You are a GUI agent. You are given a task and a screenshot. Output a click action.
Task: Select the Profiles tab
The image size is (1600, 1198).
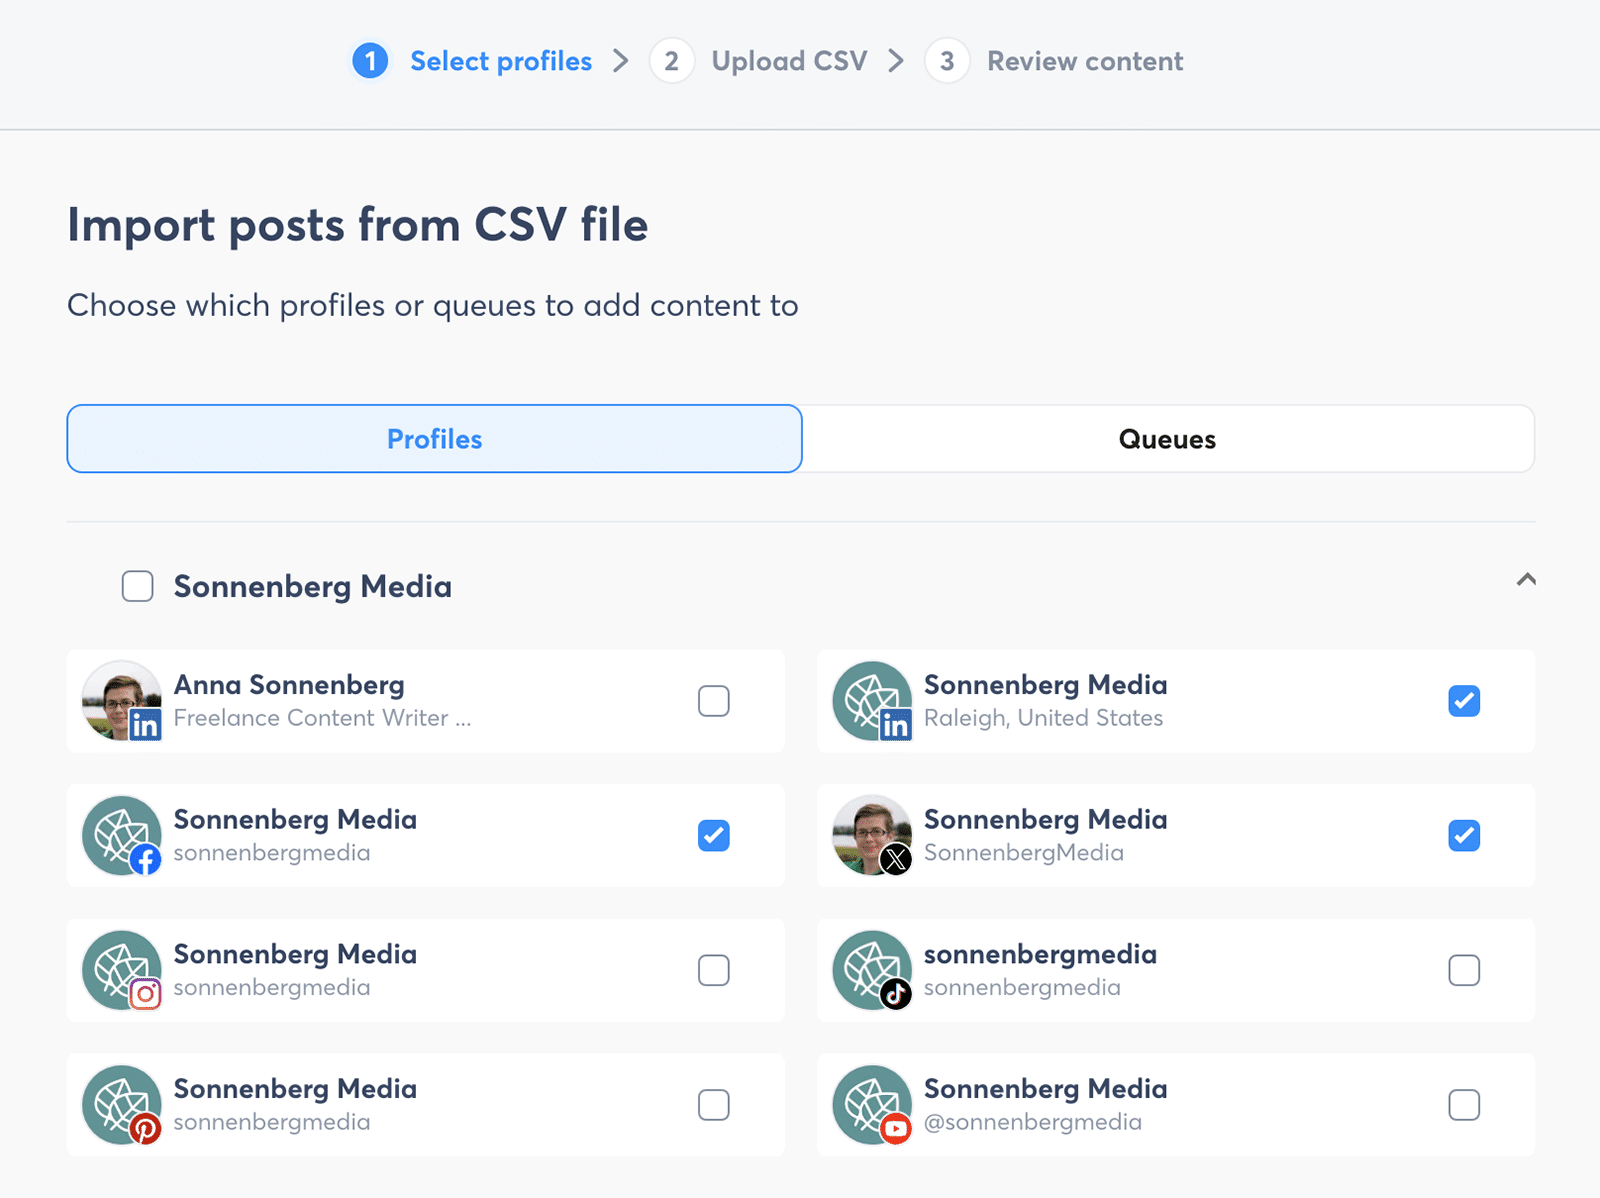(434, 439)
